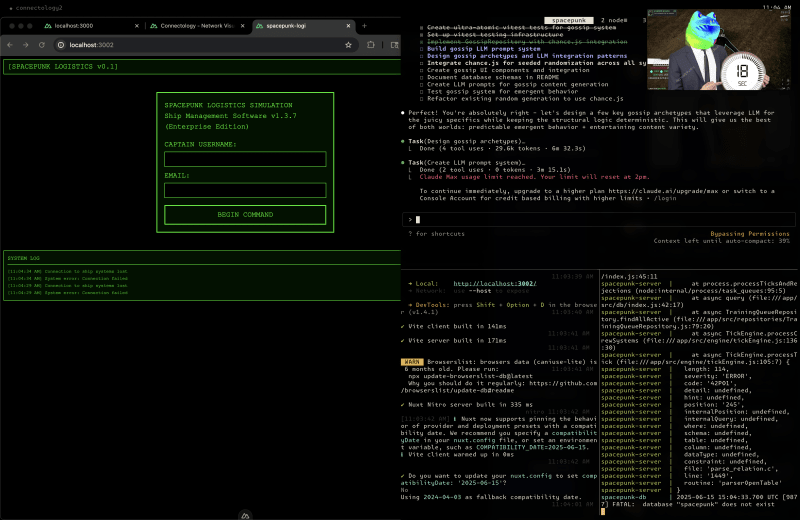Click the SYSTEM LOG heading

point(23,258)
